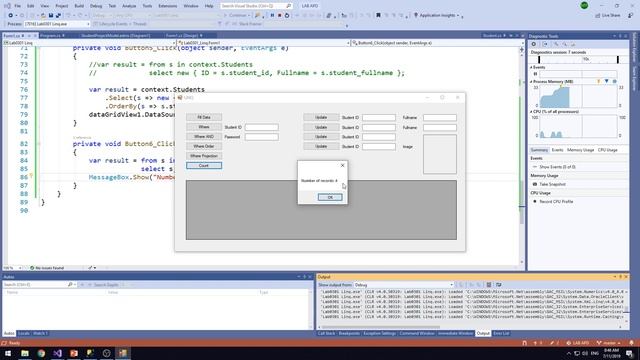Clear all output icon in Output panel
The width and height of the screenshot is (640, 360).
point(489,284)
